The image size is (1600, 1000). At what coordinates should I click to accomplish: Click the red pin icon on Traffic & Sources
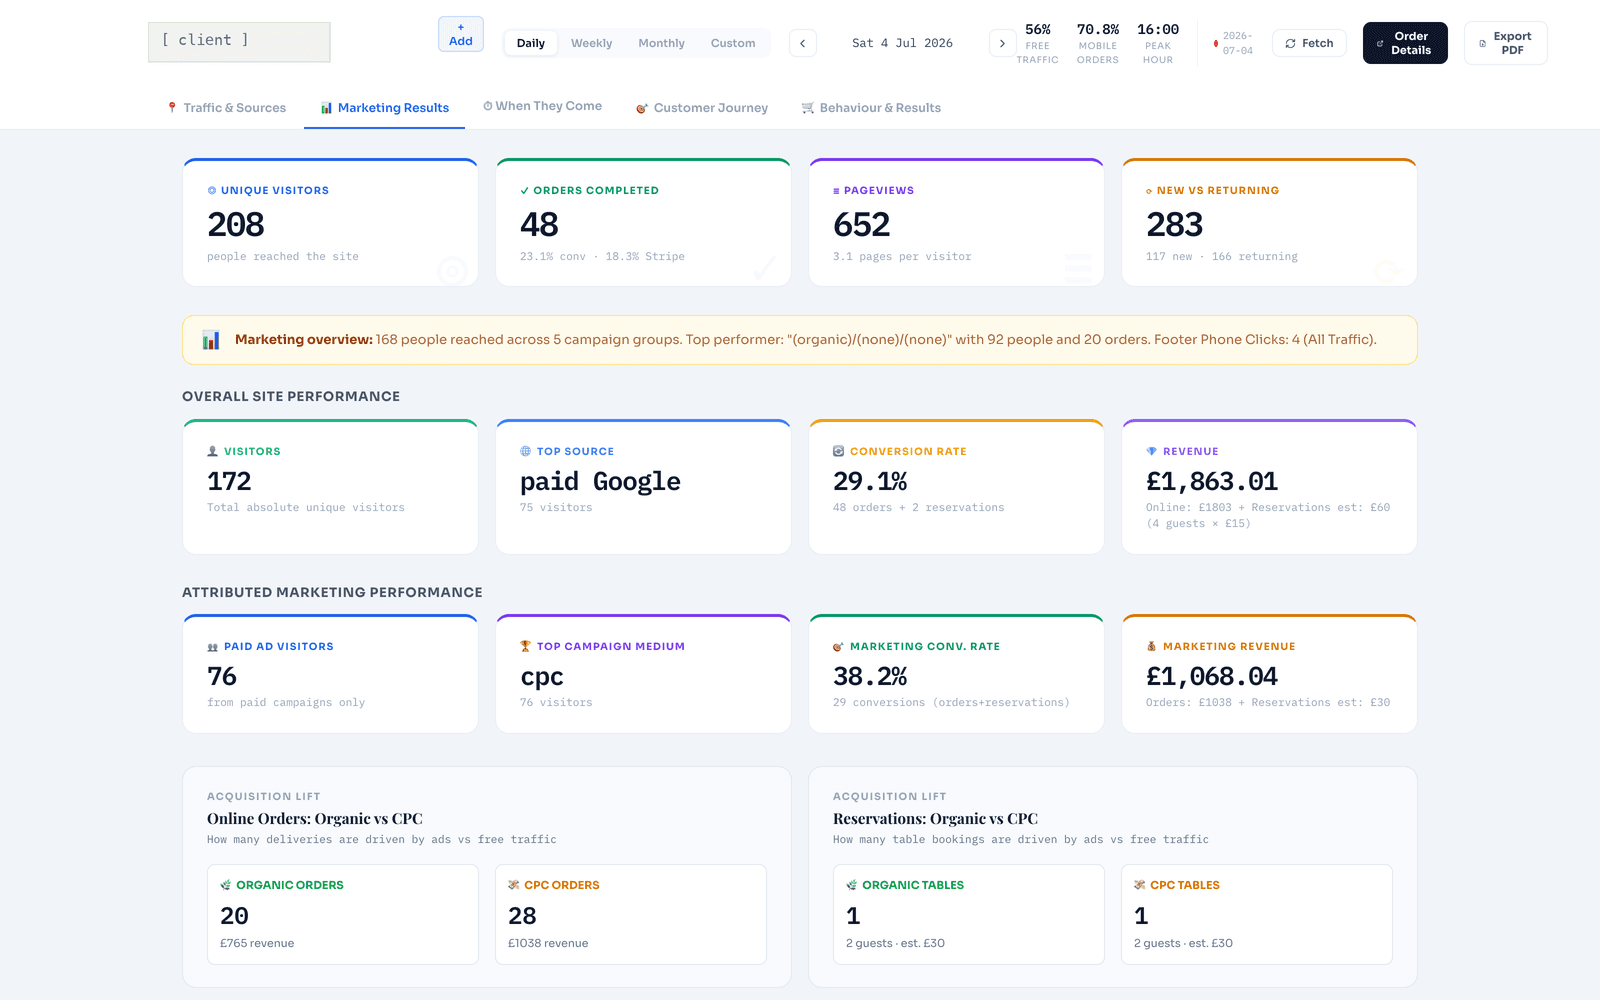(172, 107)
